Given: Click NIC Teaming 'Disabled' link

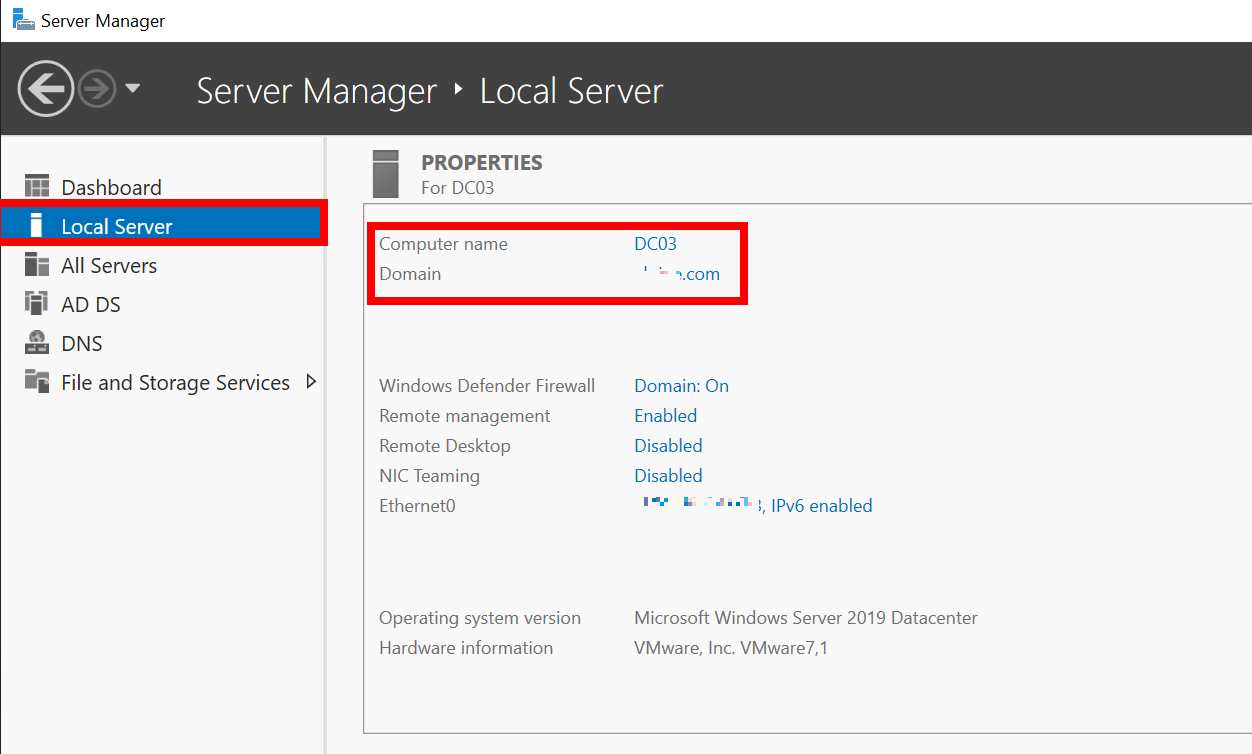Looking at the screenshot, I should point(668,476).
